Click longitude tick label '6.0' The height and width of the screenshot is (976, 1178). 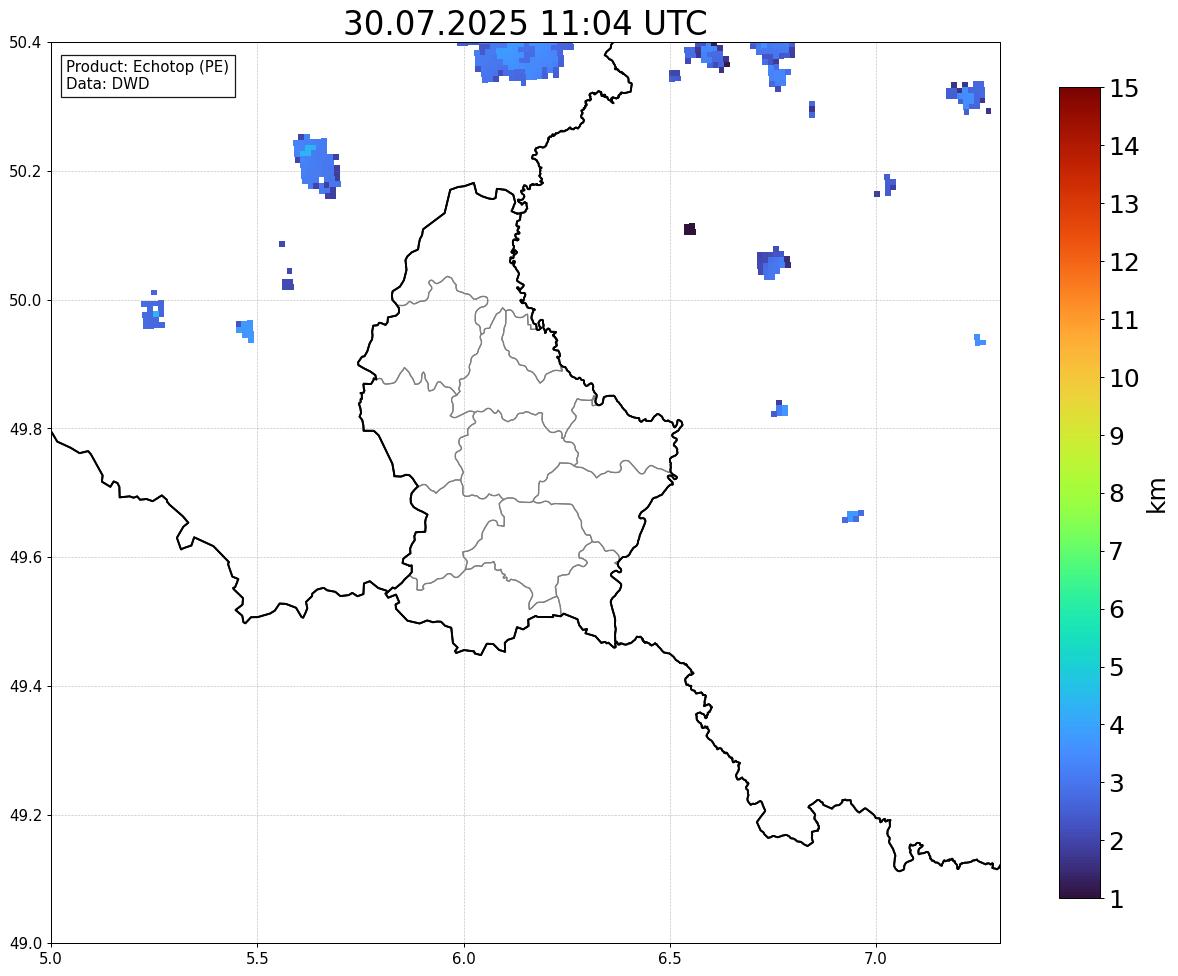464,959
